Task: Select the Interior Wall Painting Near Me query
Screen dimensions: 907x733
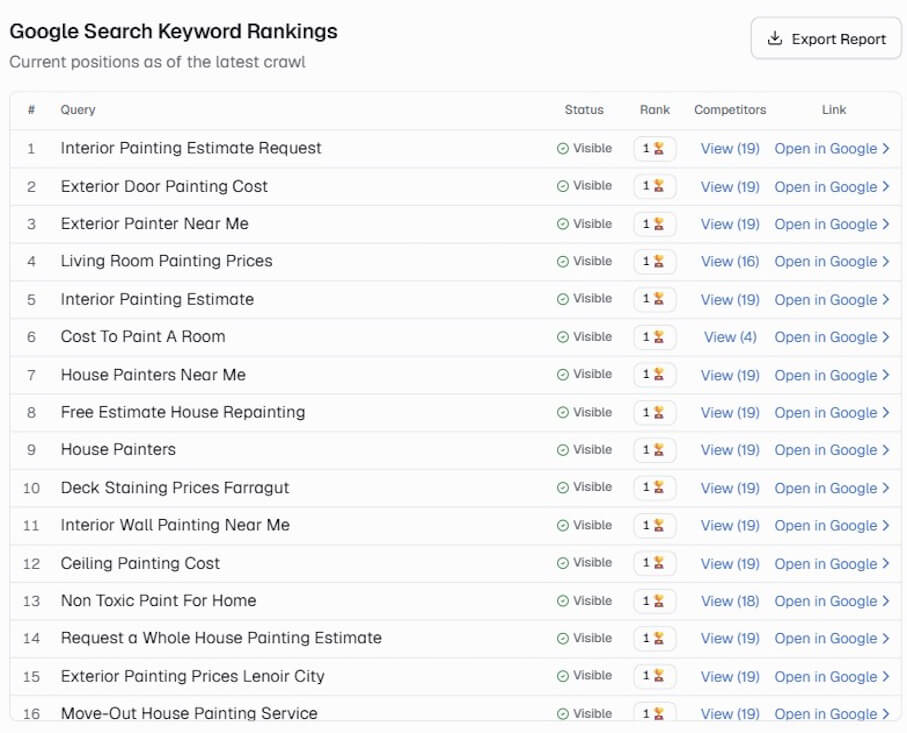Action: tap(175, 525)
